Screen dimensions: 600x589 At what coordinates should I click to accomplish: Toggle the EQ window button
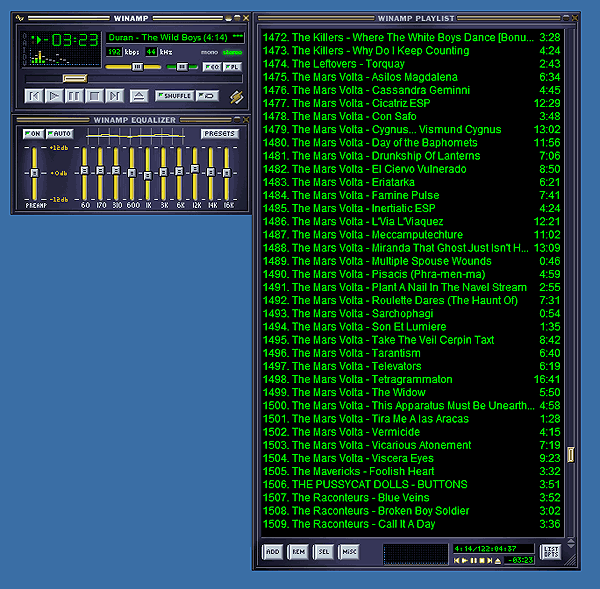[212, 67]
